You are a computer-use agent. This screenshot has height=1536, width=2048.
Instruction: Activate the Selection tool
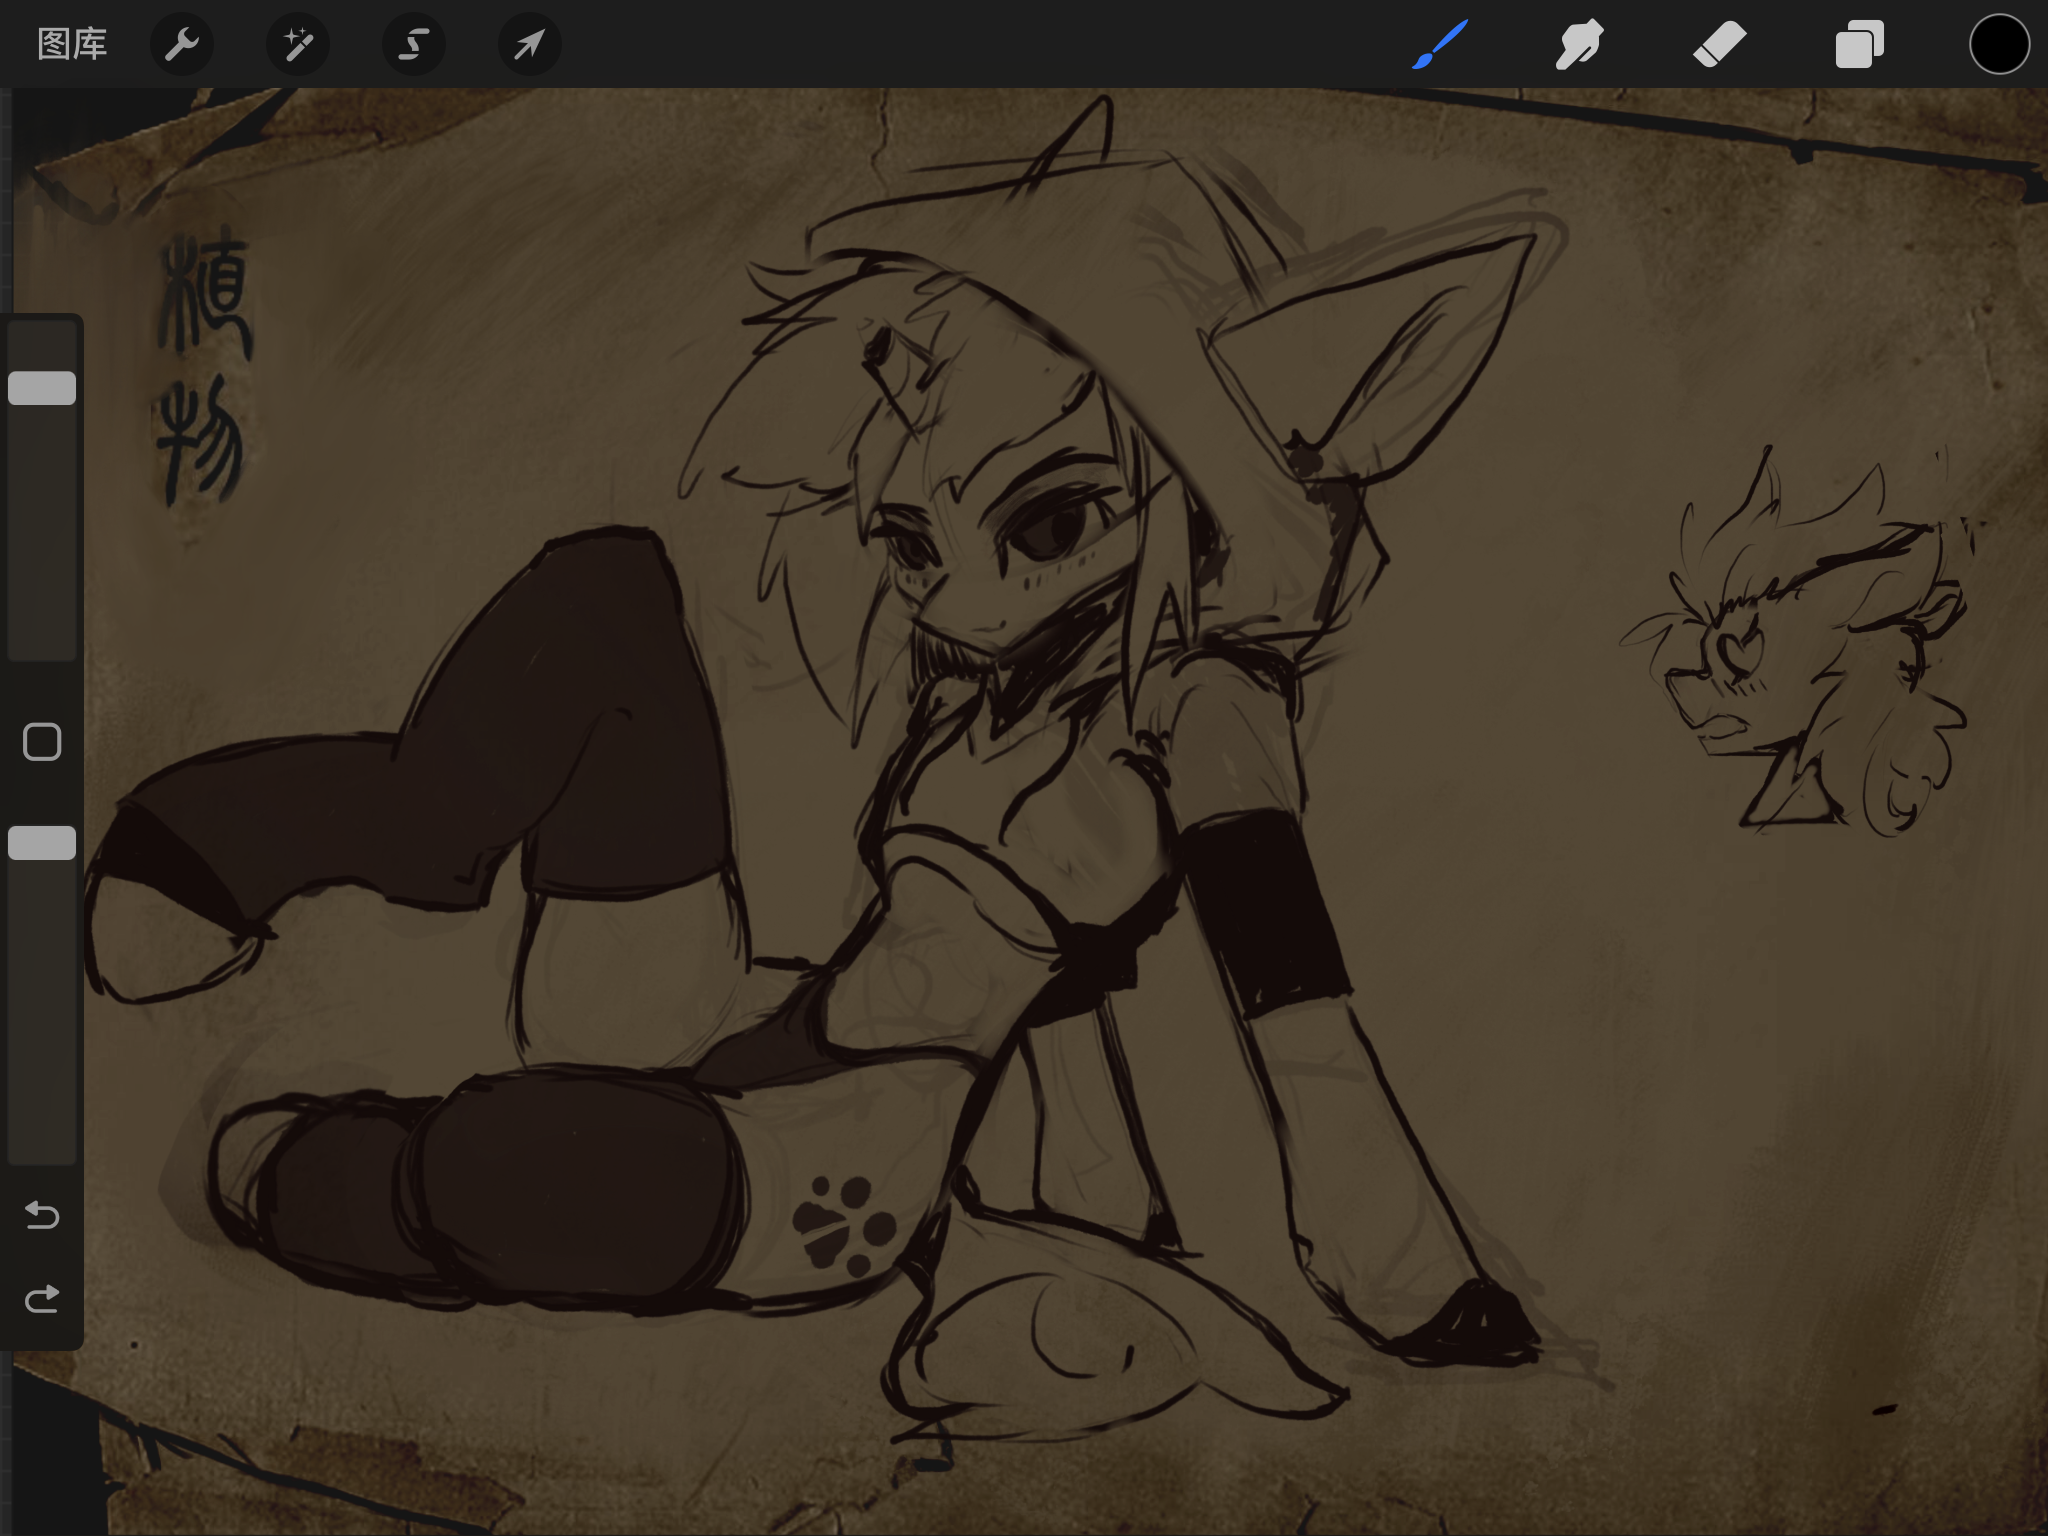coord(413,44)
